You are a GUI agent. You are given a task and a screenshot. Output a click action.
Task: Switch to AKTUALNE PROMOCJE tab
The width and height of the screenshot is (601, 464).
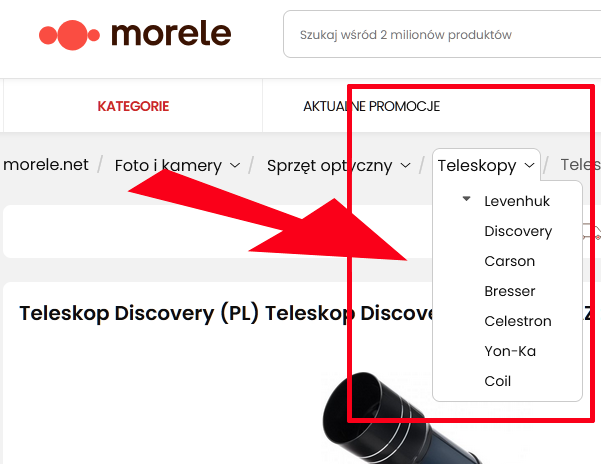371,106
